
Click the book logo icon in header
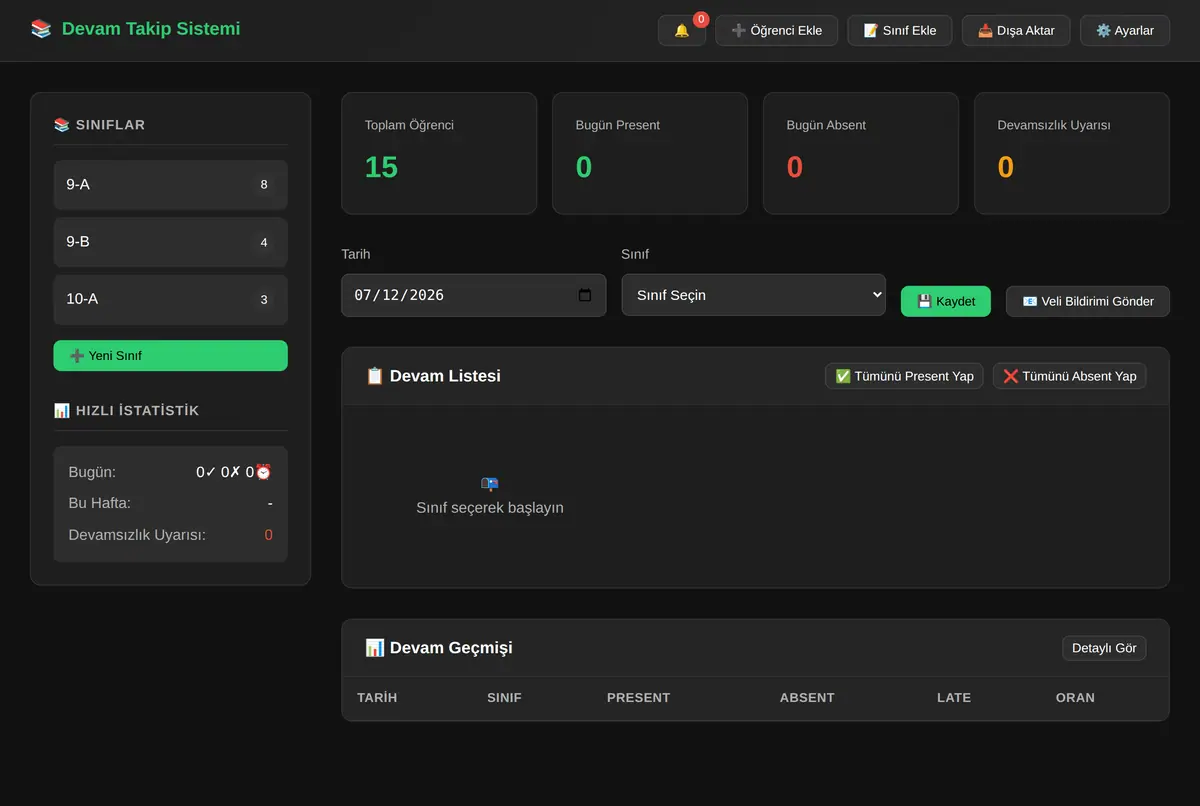pyautogui.click(x=41, y=29)
